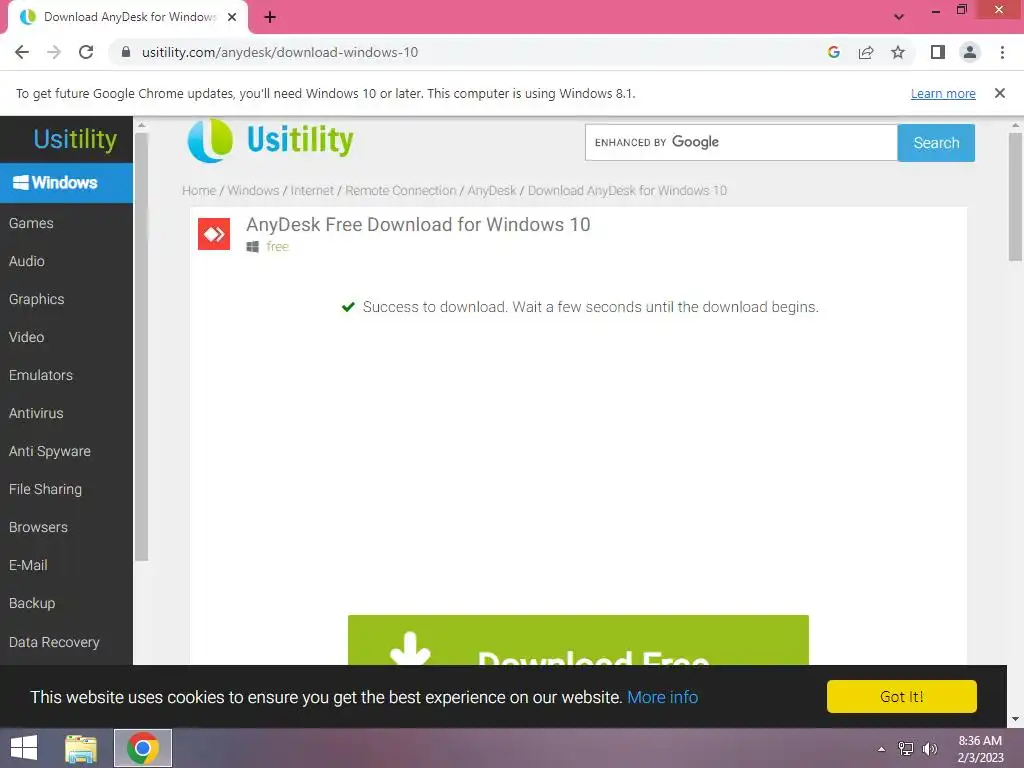Screen dimensions: 1024x768
Task: Open the volume speaker tray icon
Action: 930,749
